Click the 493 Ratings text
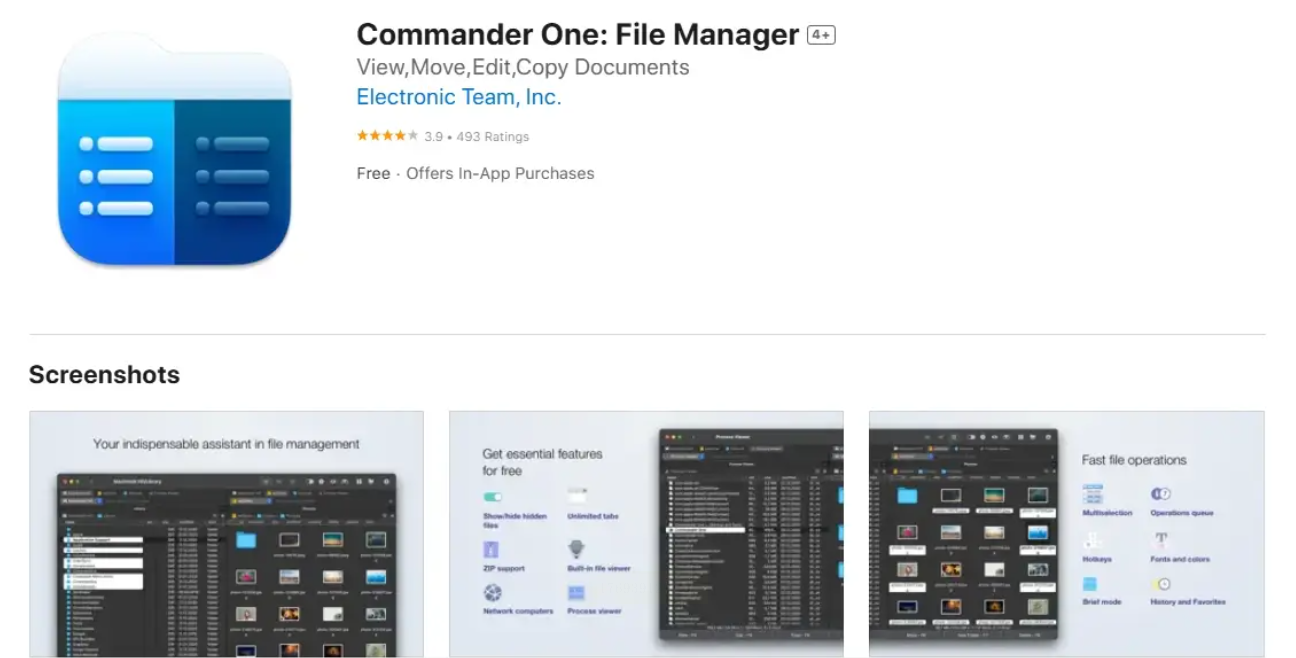 [492, 137]
